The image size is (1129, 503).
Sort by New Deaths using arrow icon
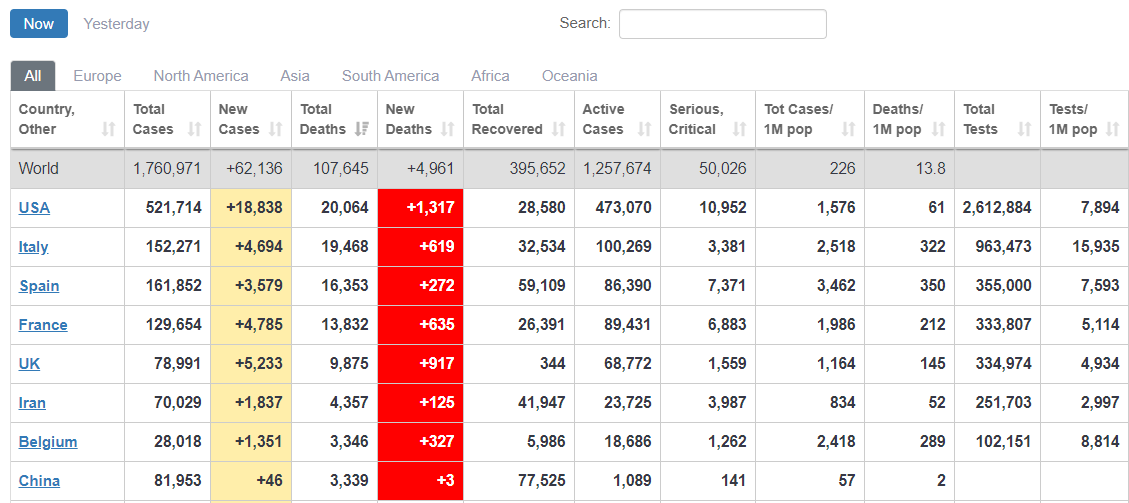448,129
